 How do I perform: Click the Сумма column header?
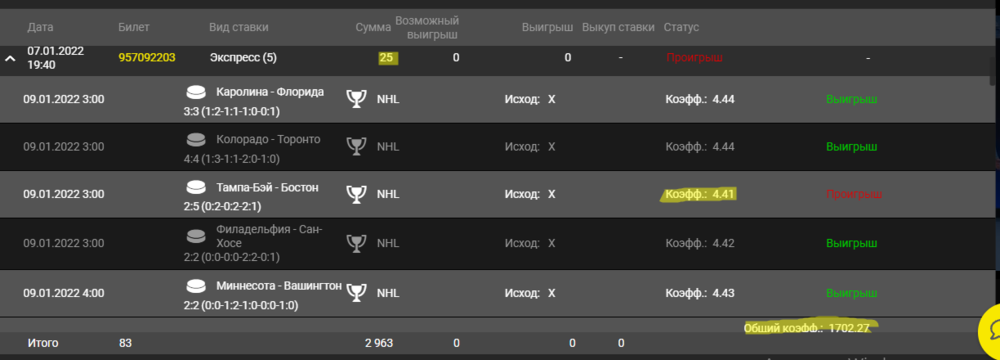pyautogui.click(x=373, y=27)
